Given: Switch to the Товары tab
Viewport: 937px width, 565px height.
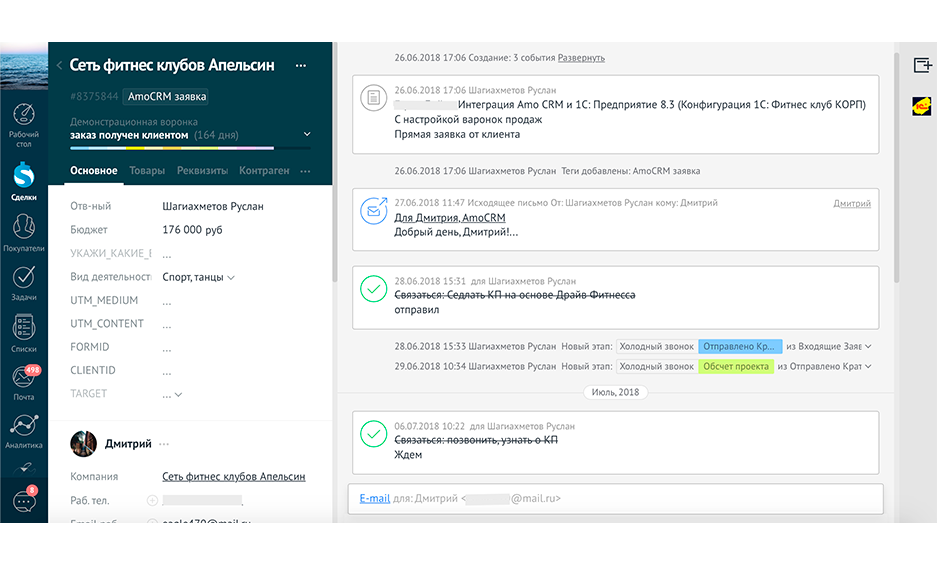Looking at the screenshot, I should 147,170.
